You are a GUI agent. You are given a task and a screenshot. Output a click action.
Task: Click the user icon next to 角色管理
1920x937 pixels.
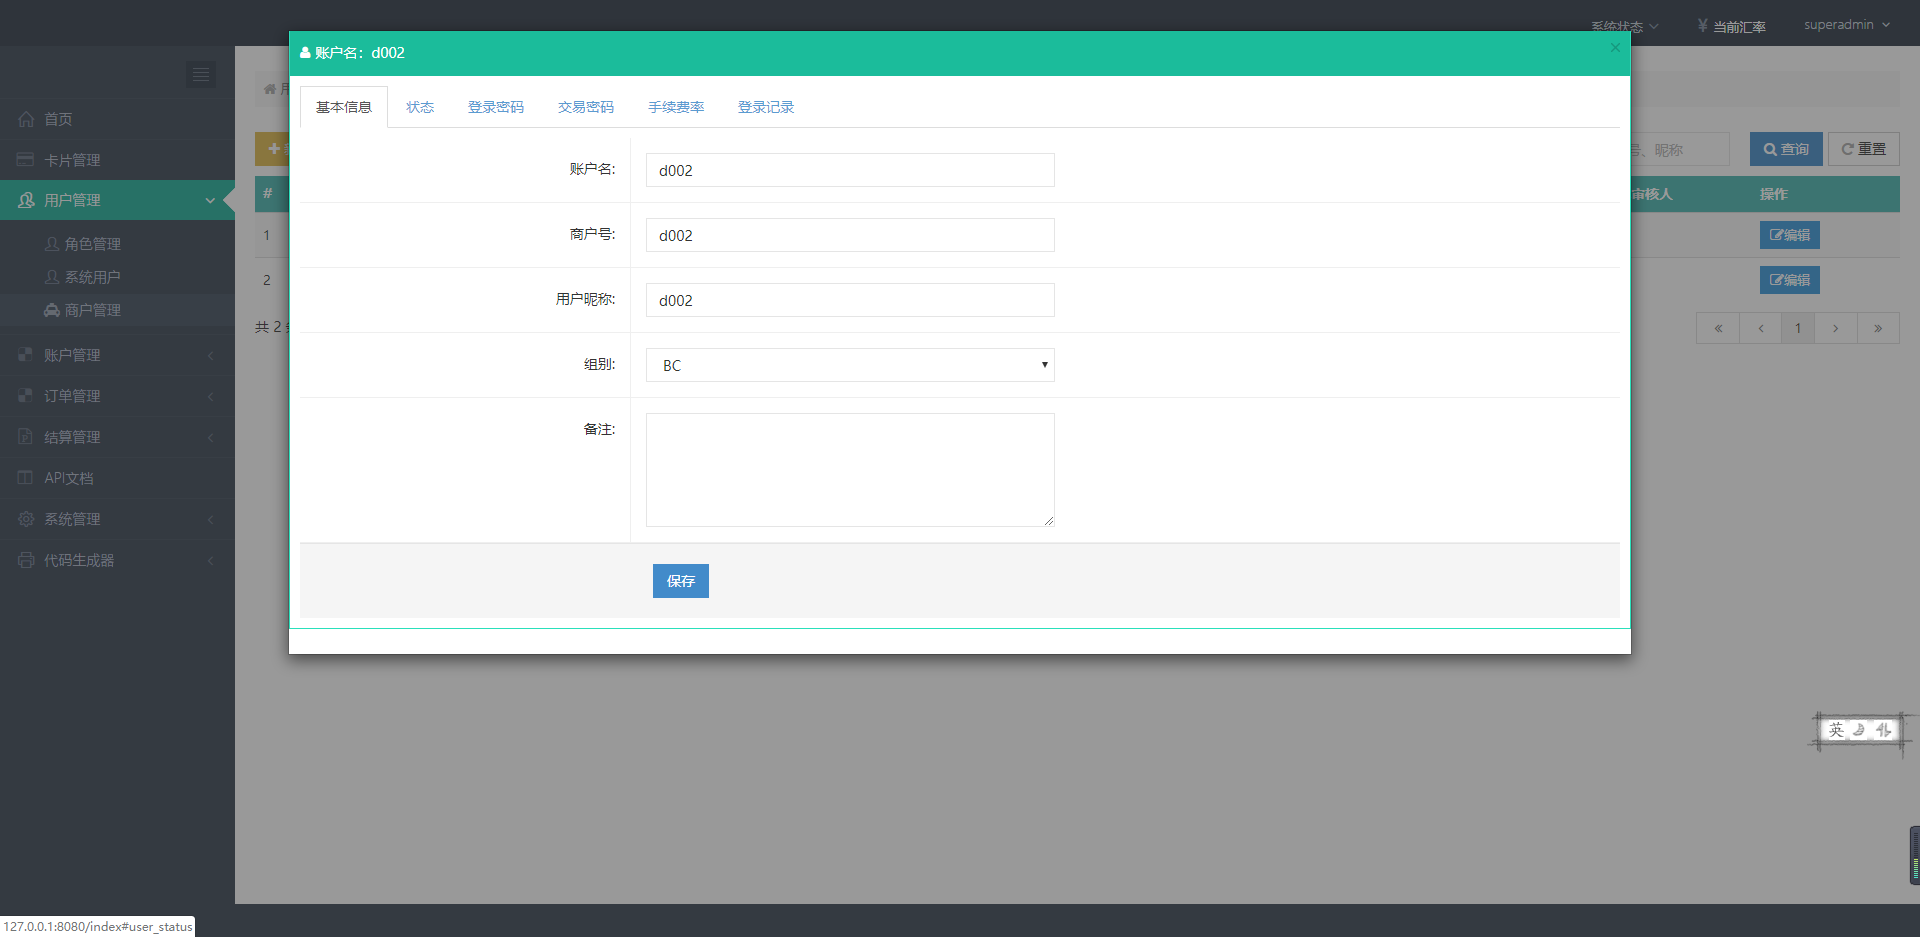[x=52, y=244]
